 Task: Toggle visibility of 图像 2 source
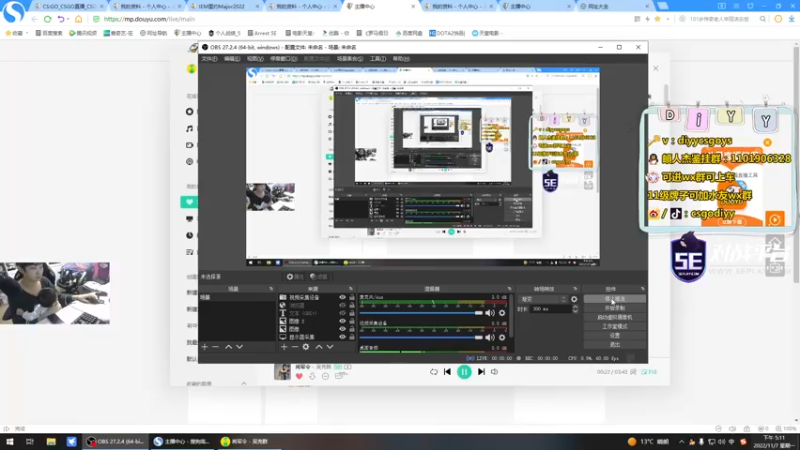(x=342, y=321)
